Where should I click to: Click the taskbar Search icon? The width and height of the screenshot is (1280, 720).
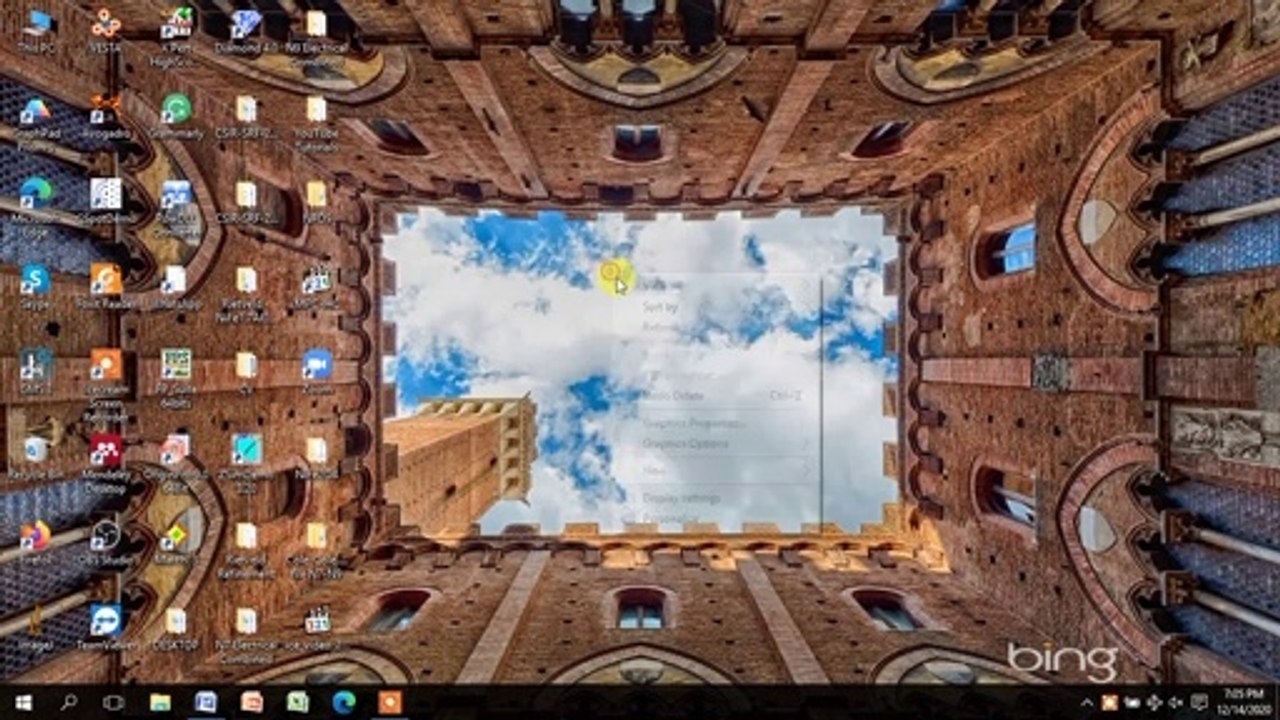pyautogui.click(x=69, y=702)
